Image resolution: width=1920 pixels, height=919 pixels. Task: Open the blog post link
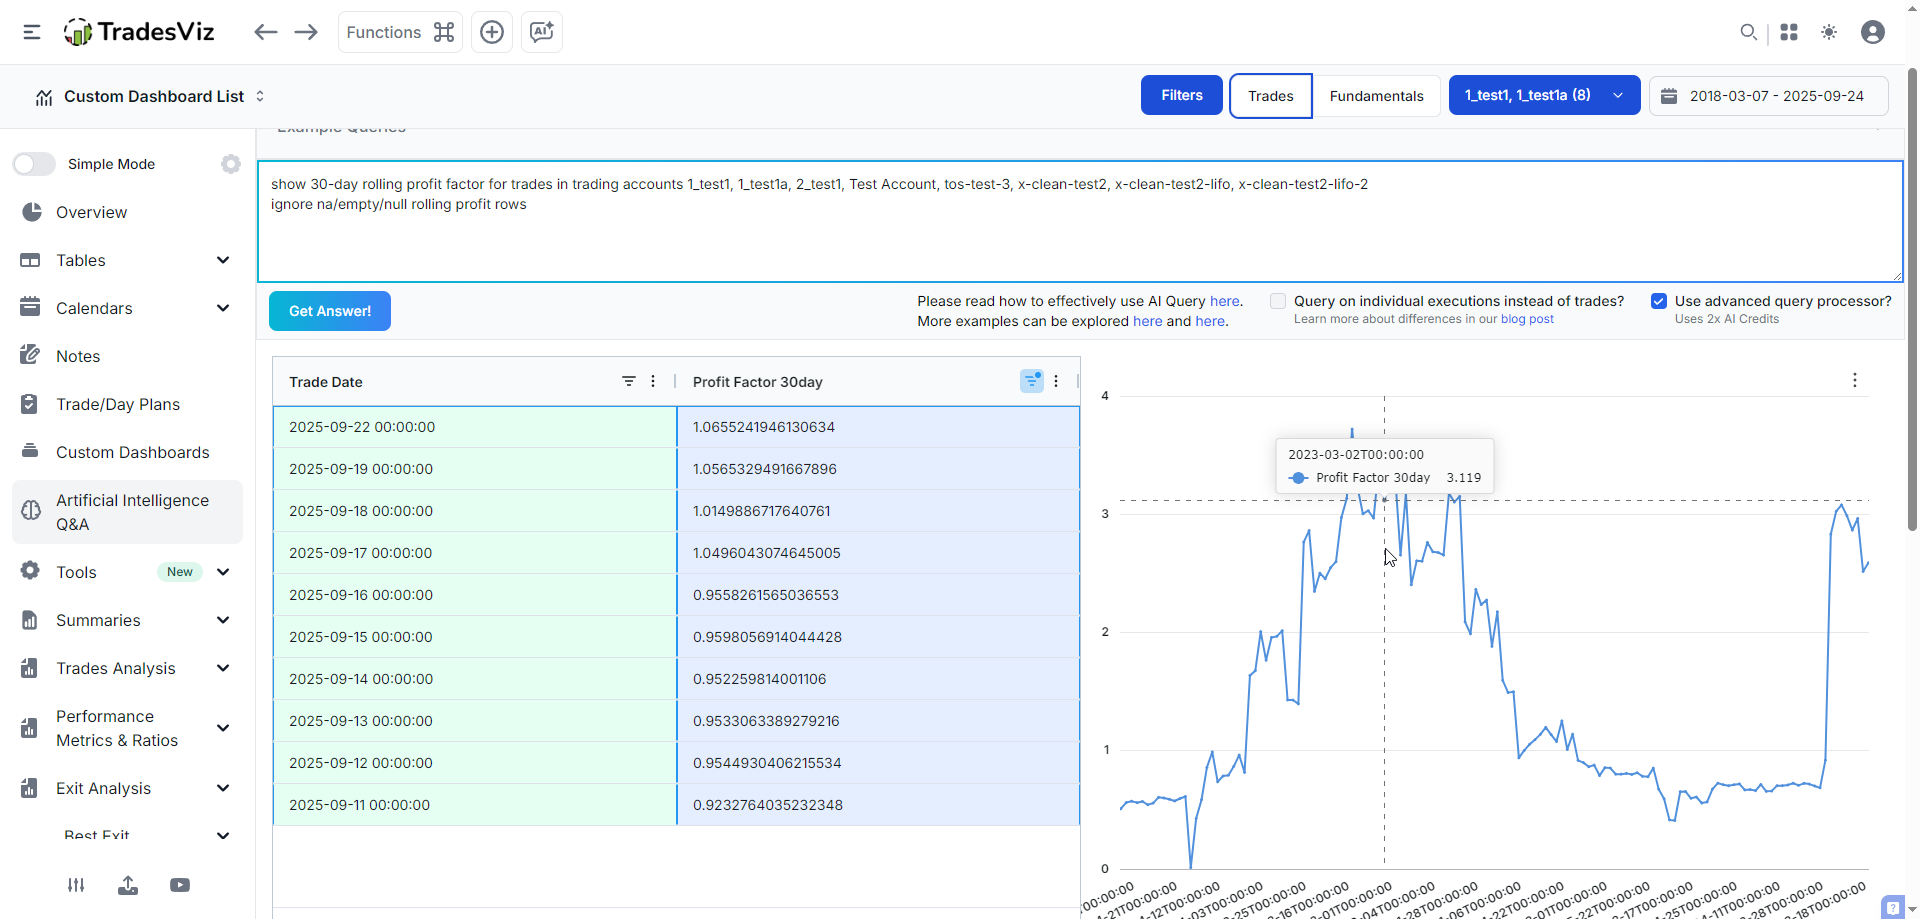[x=1527, y=319]
